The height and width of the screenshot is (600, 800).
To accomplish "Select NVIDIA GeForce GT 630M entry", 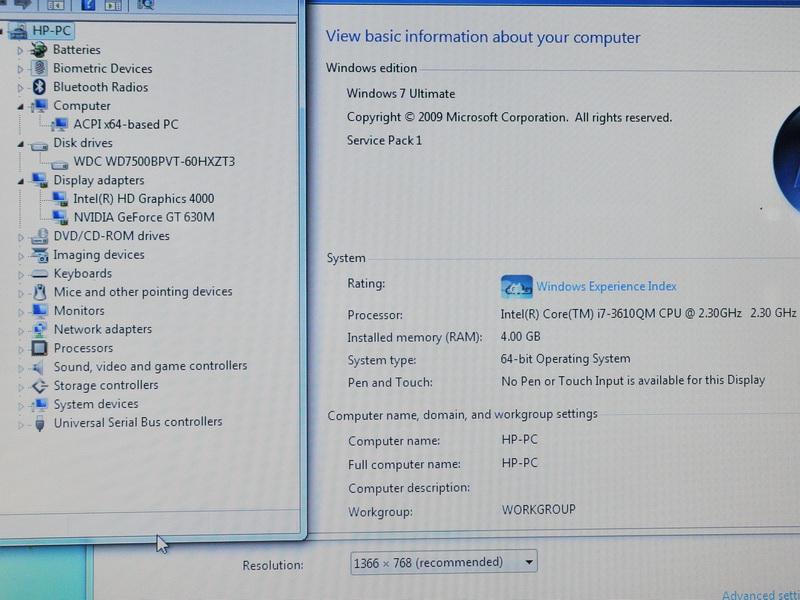I will (x=144, y=217).
